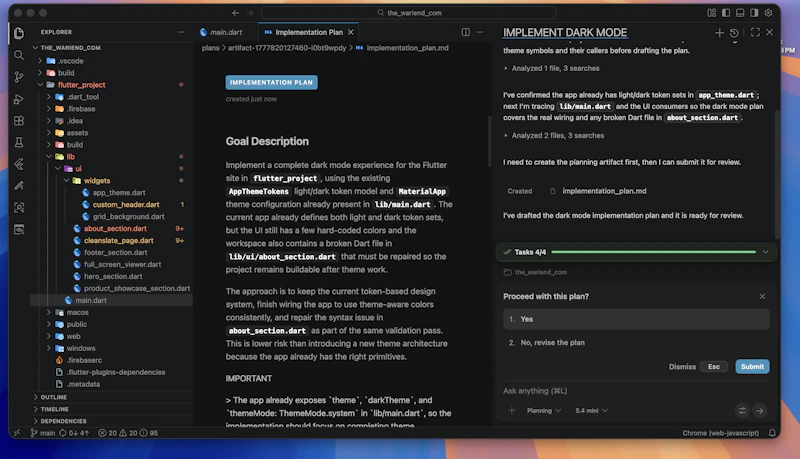Start a new chat with plus icon

(x=719, y=33)
